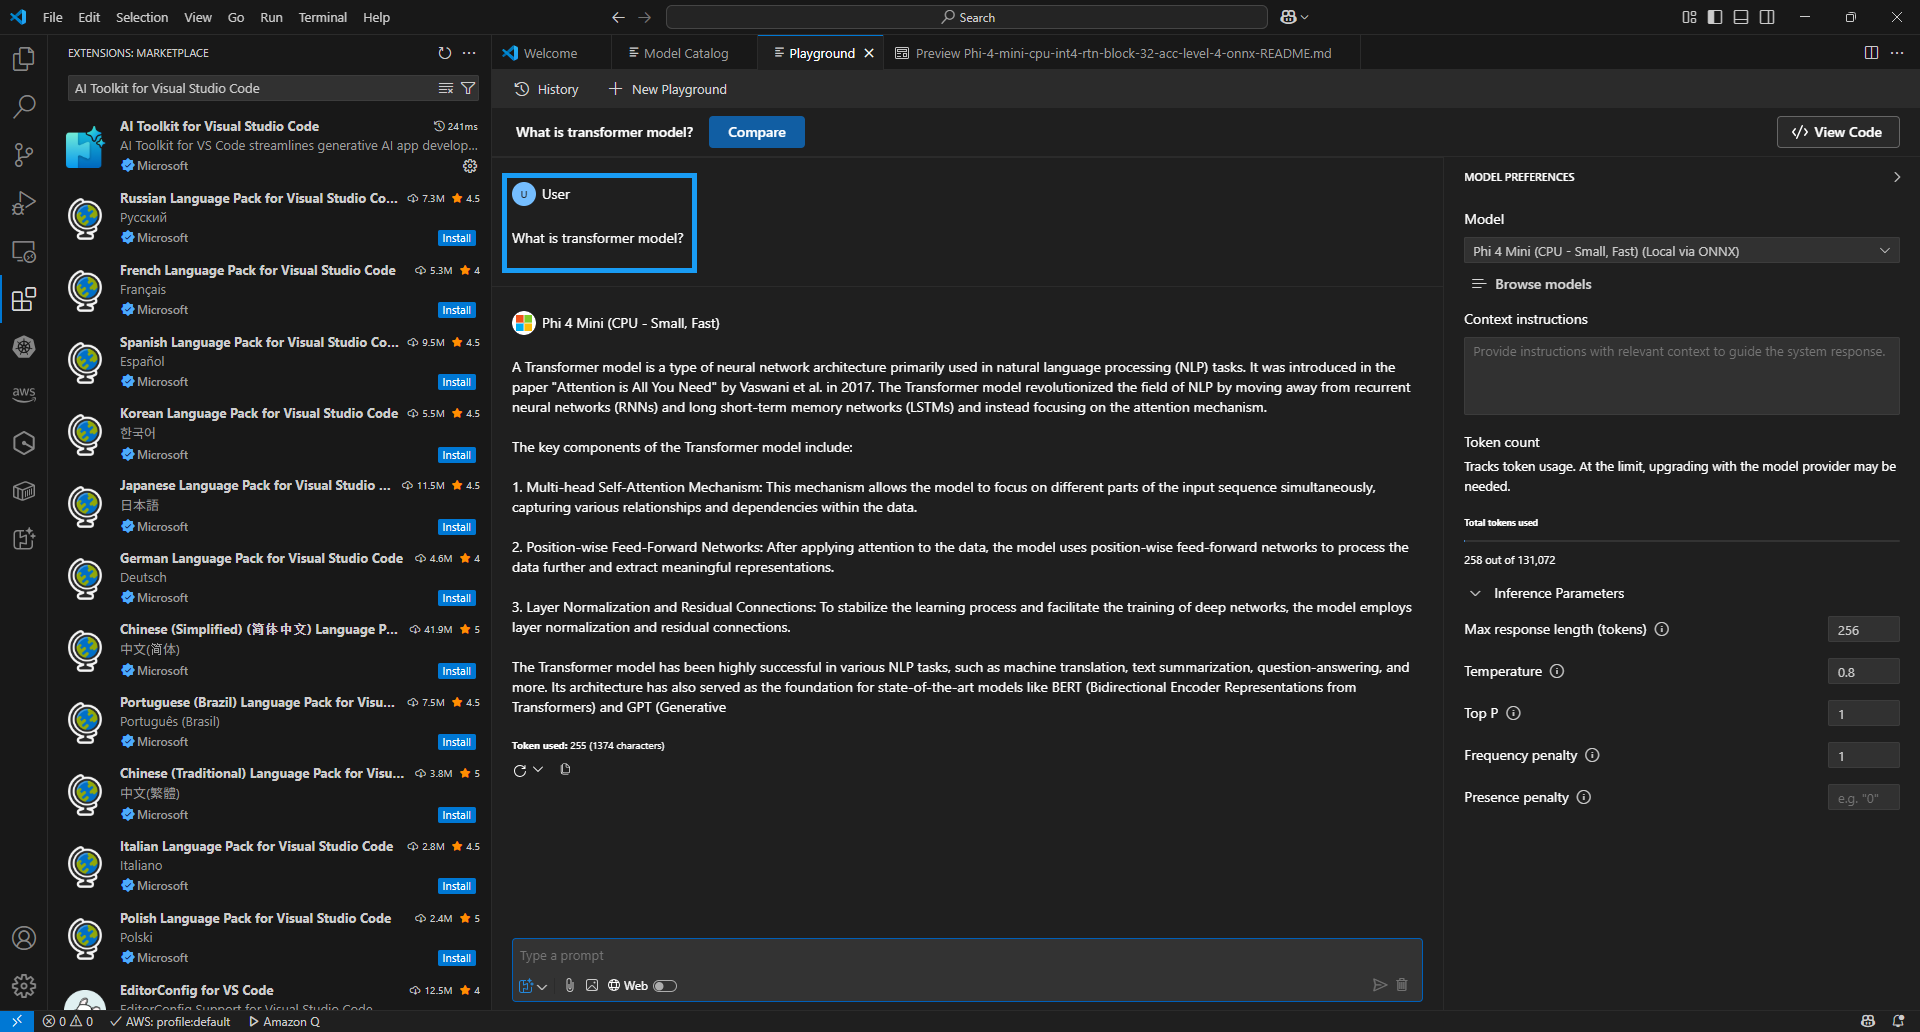Go back in navigation history
1920x1032 pixels.
pos(618,17)
